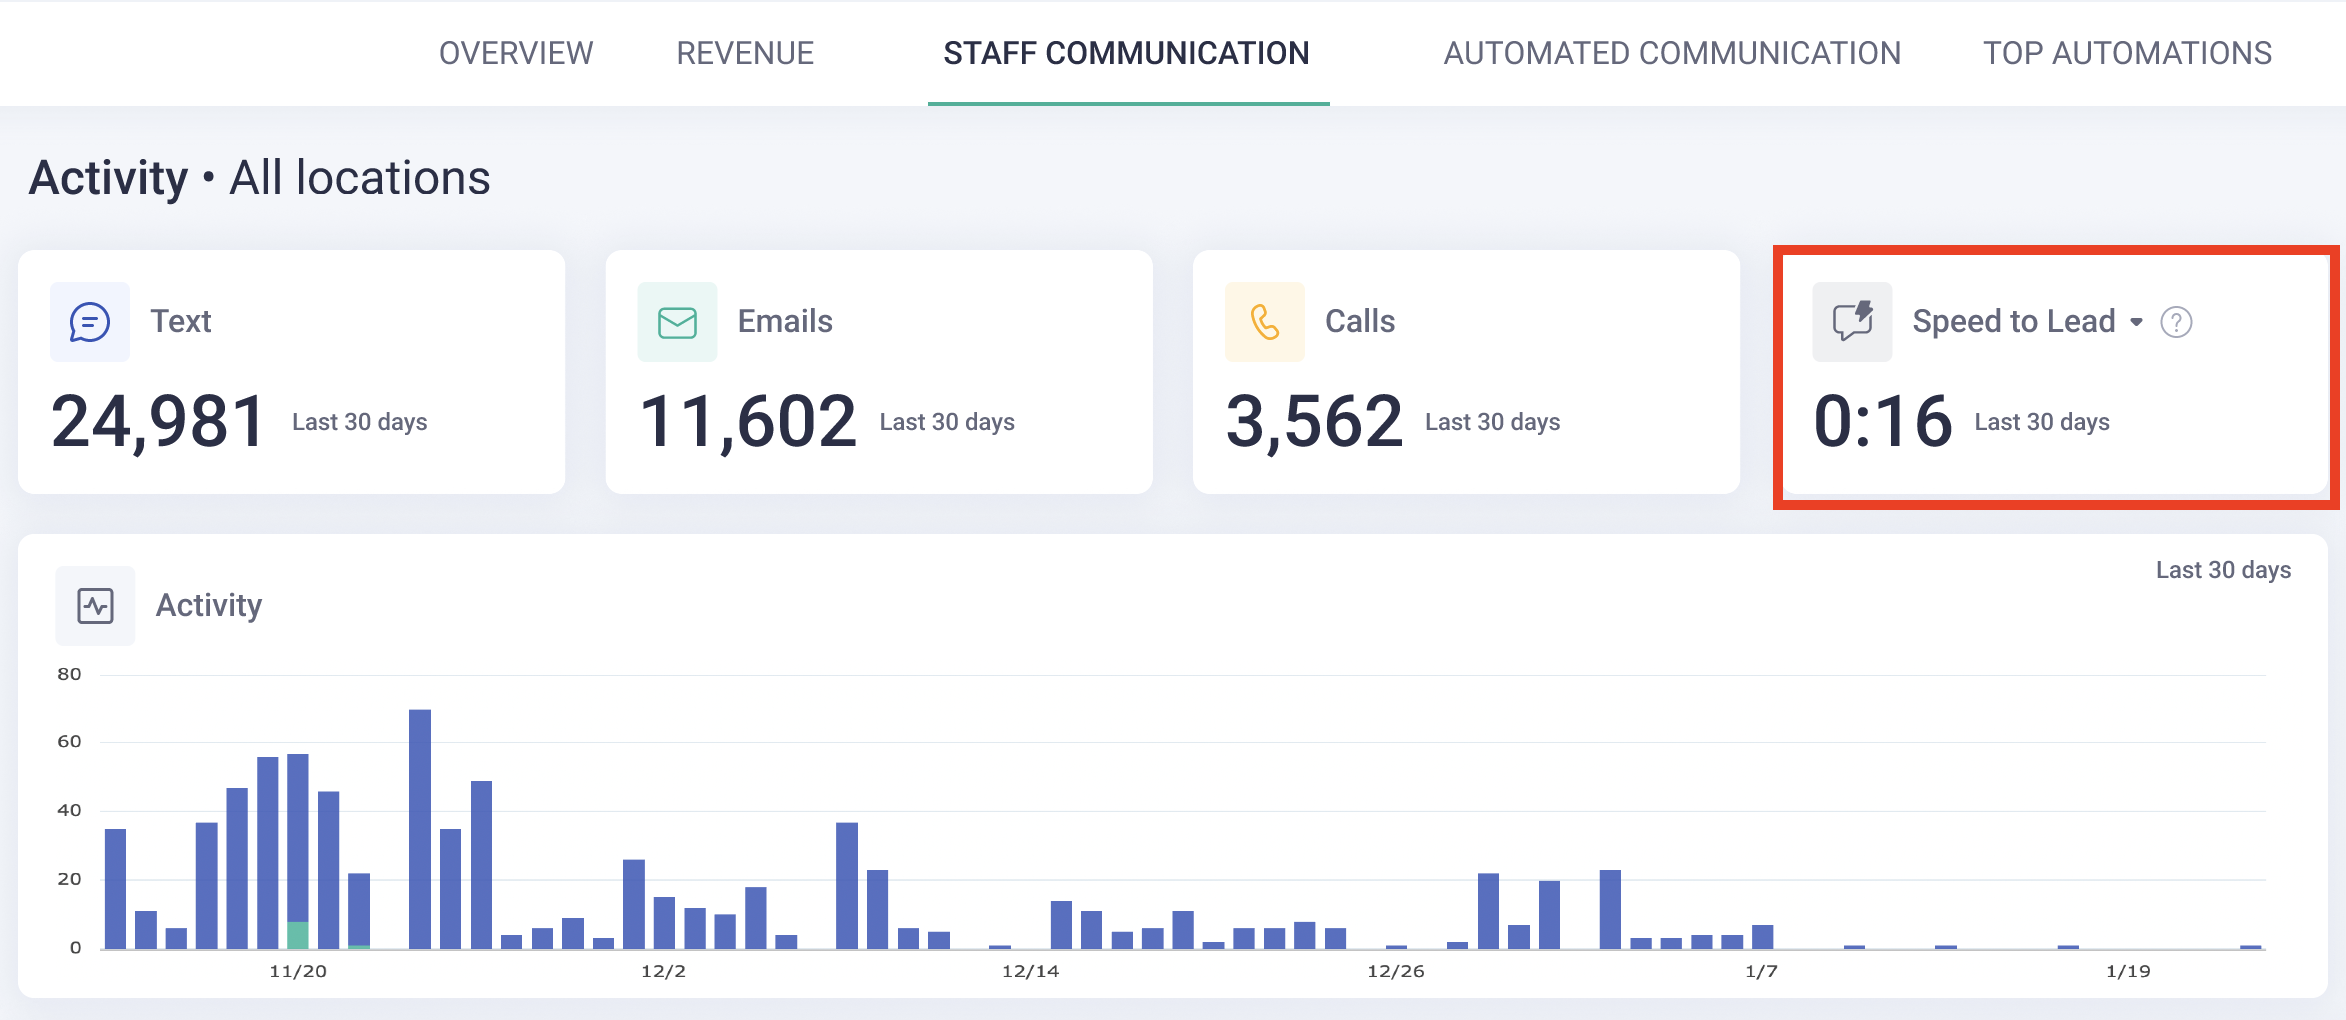Click the tallest chart bar near 70
Viewport: 2346px width, 1020px height.
click(420, 829)
